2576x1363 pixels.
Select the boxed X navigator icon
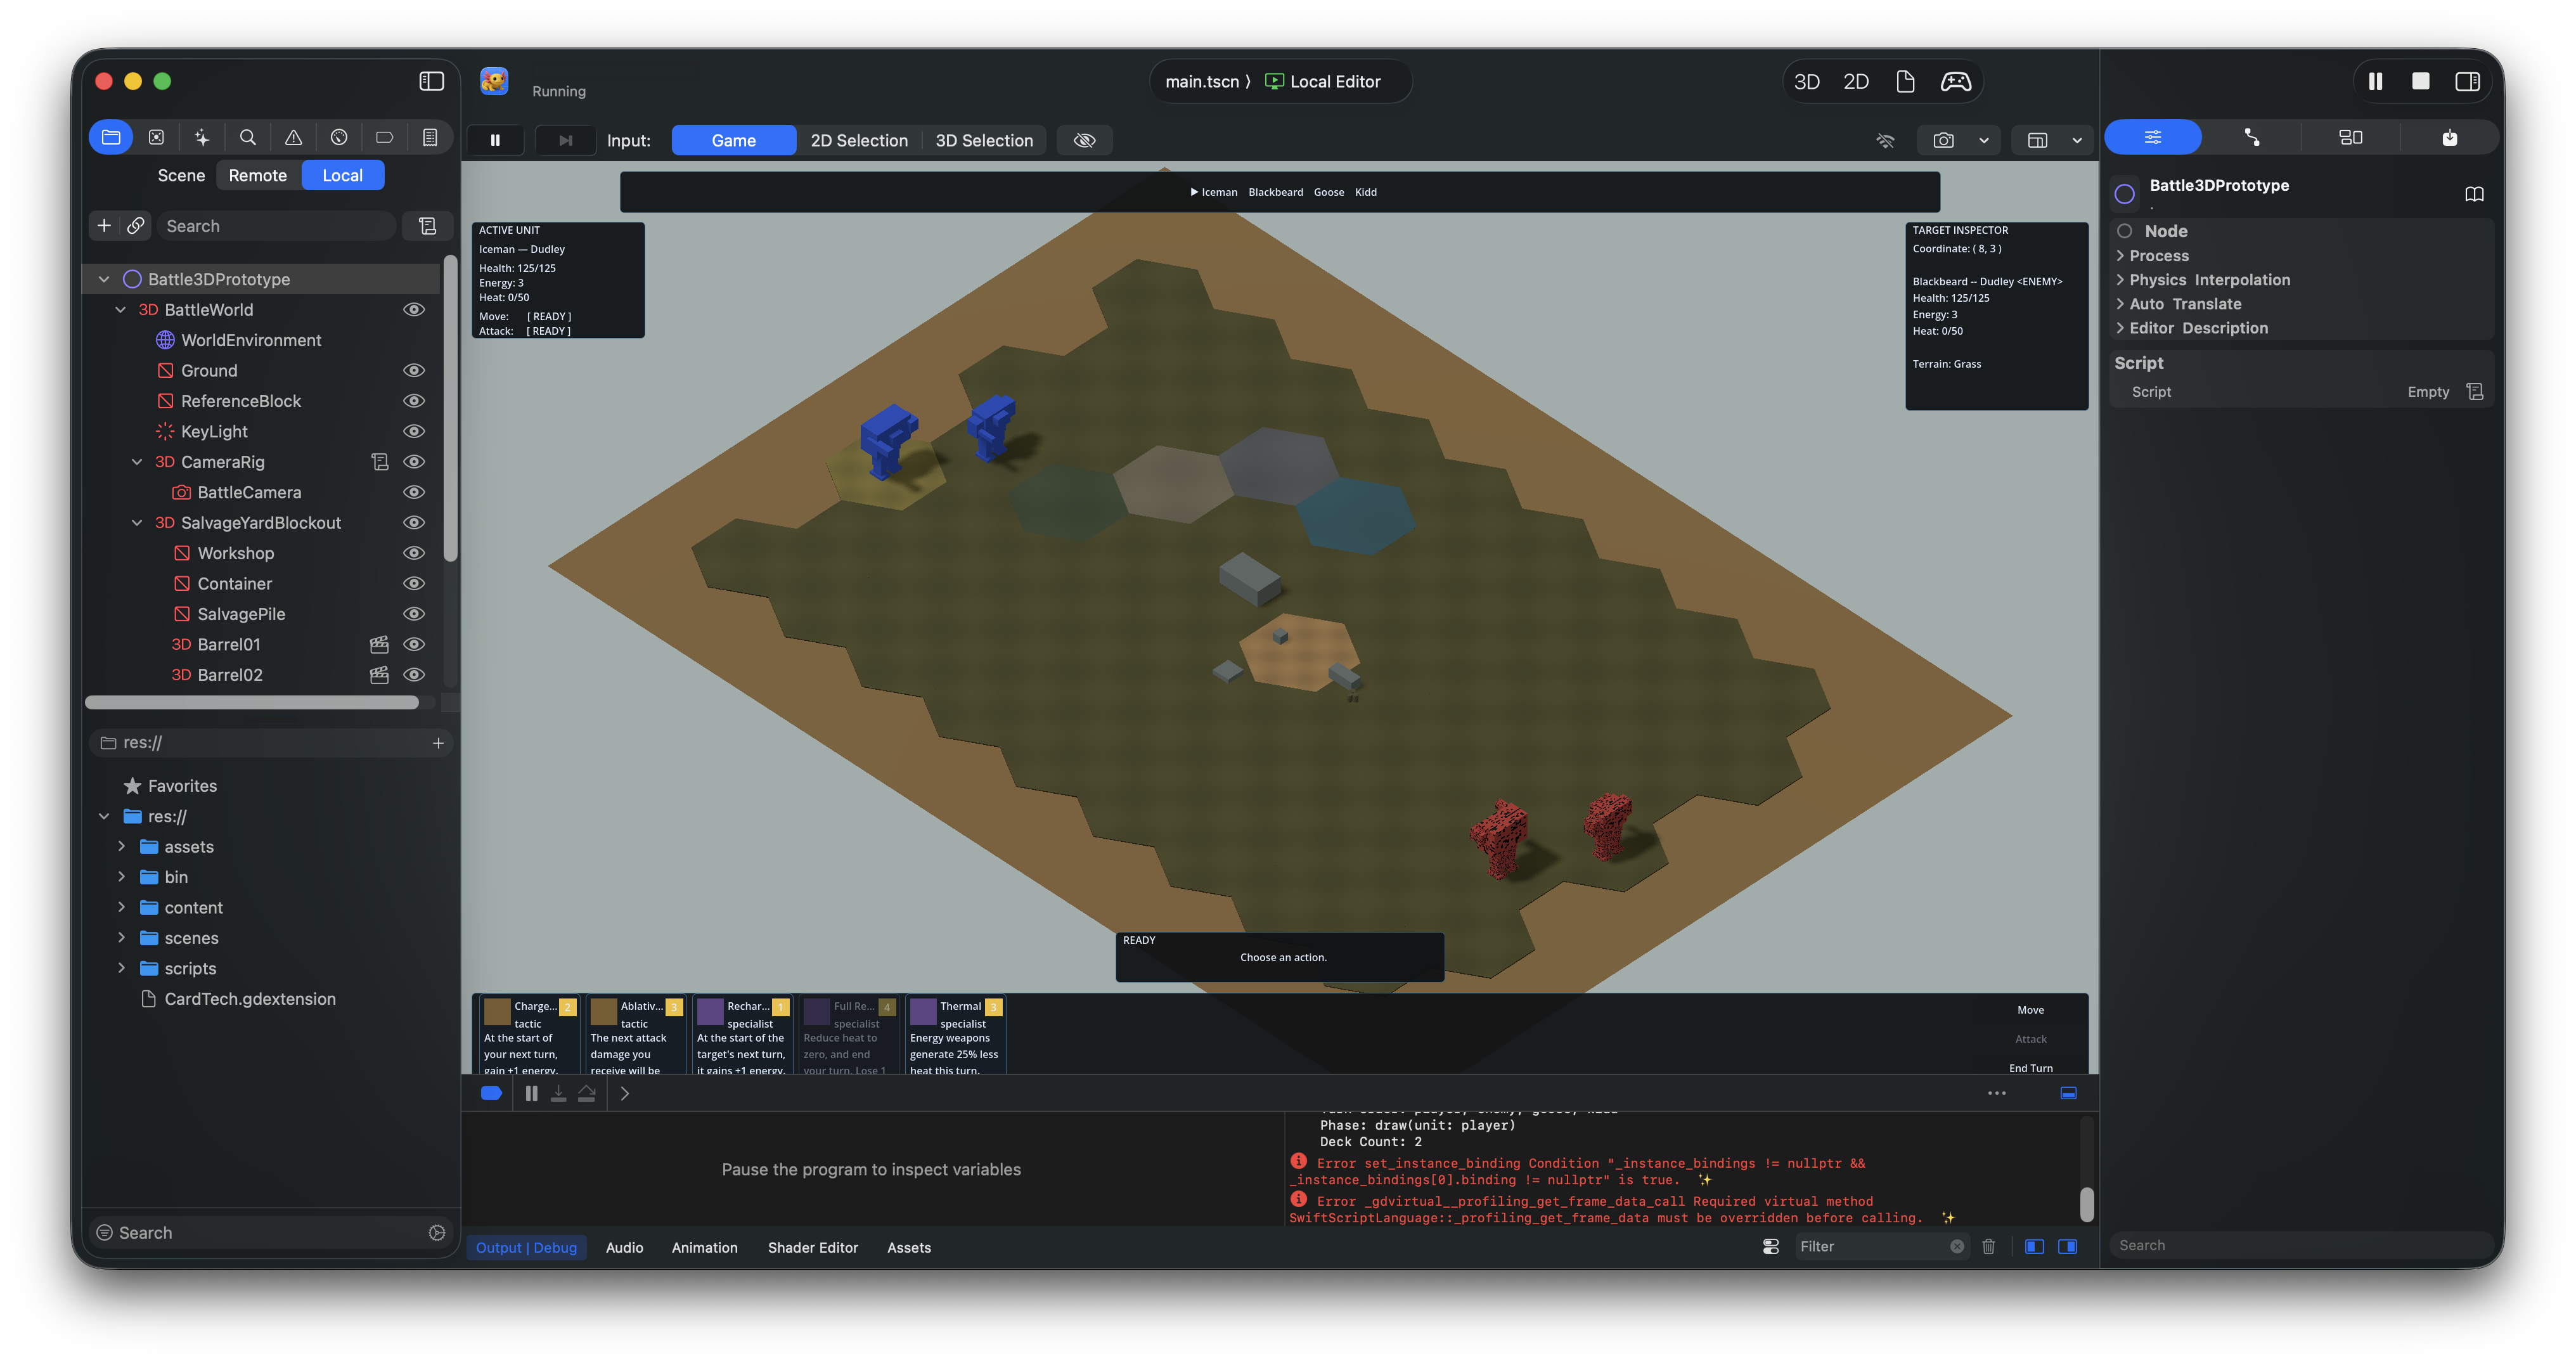(156, 138)
